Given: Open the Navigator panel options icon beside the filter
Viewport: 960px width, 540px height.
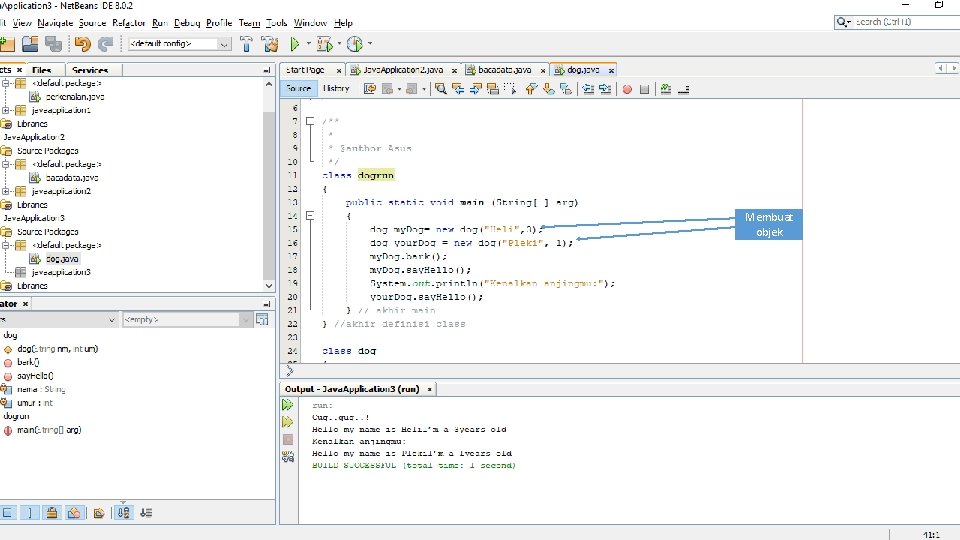Looking at the screenshot, I should 262,320.
